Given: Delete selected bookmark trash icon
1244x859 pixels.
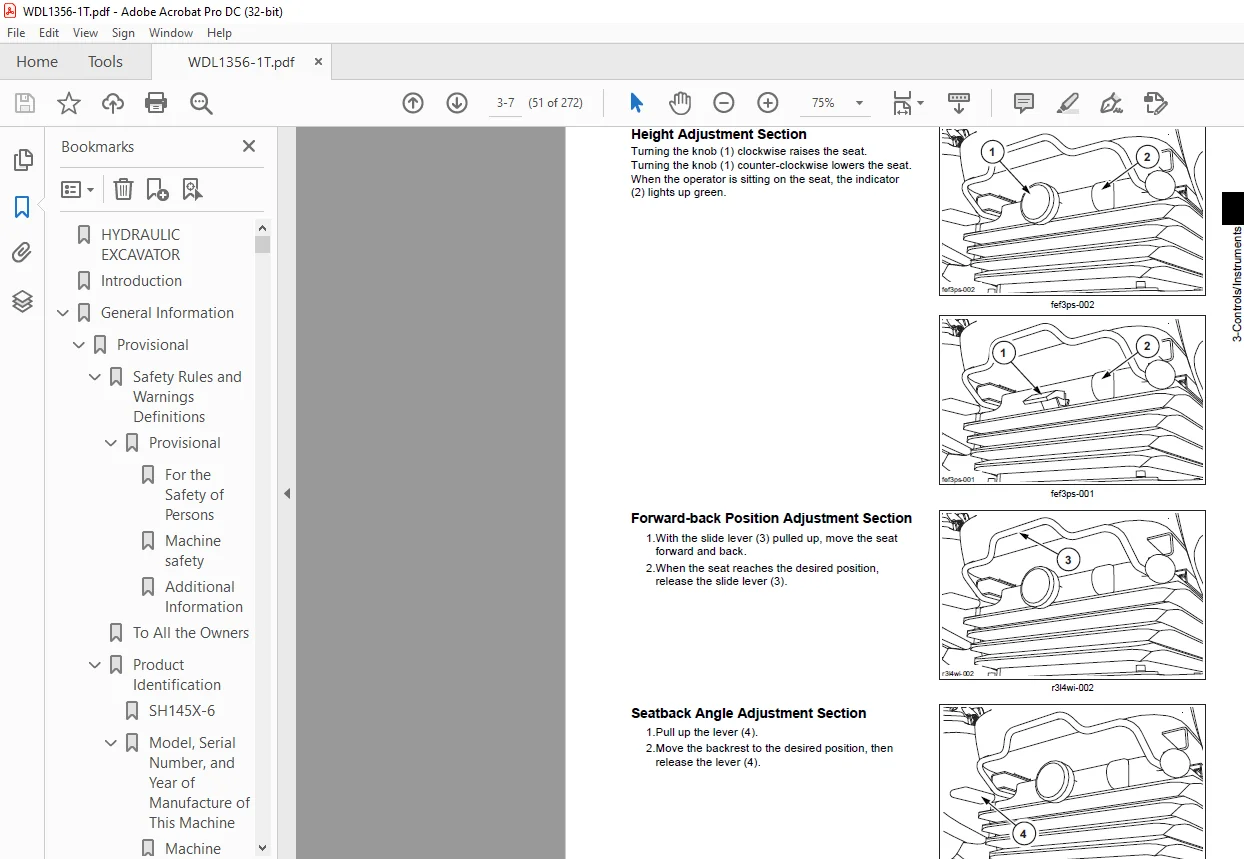Looking at the screenshot, I should (123, 189).
